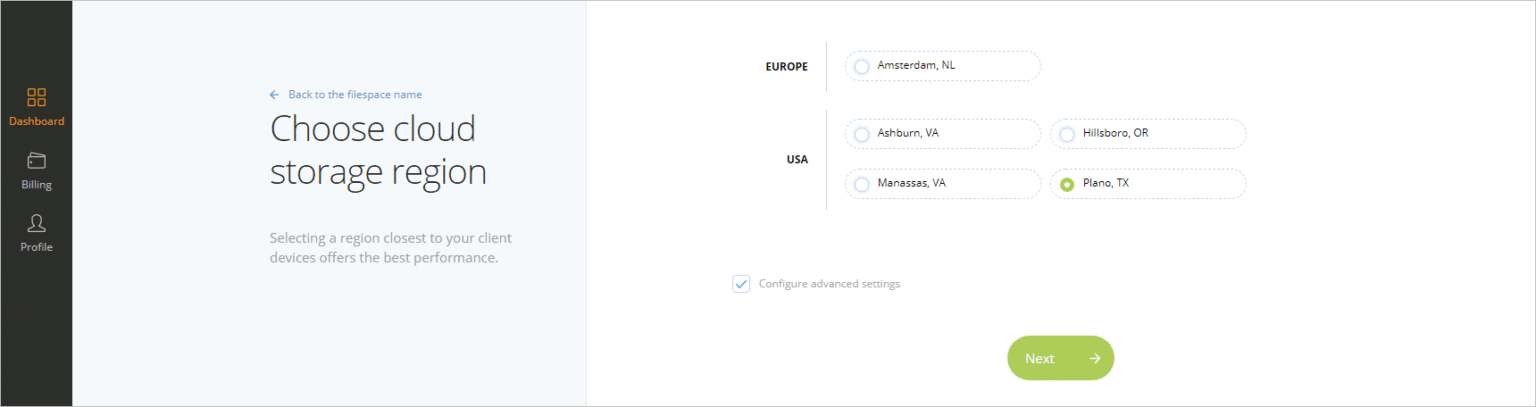Image resolution: width=1536 pixels, height=407 pixels.
Task: Click the Hillsboro, OR region option box
Action: coord(1148,134)
